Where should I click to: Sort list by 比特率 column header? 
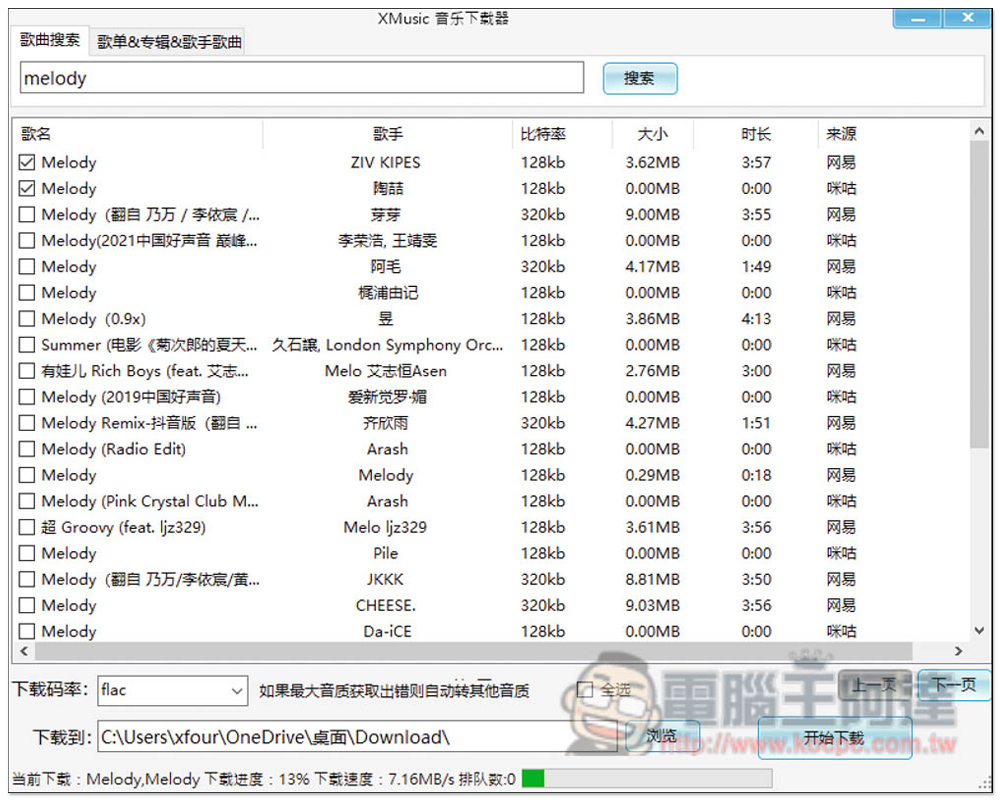tap(543, 134)
